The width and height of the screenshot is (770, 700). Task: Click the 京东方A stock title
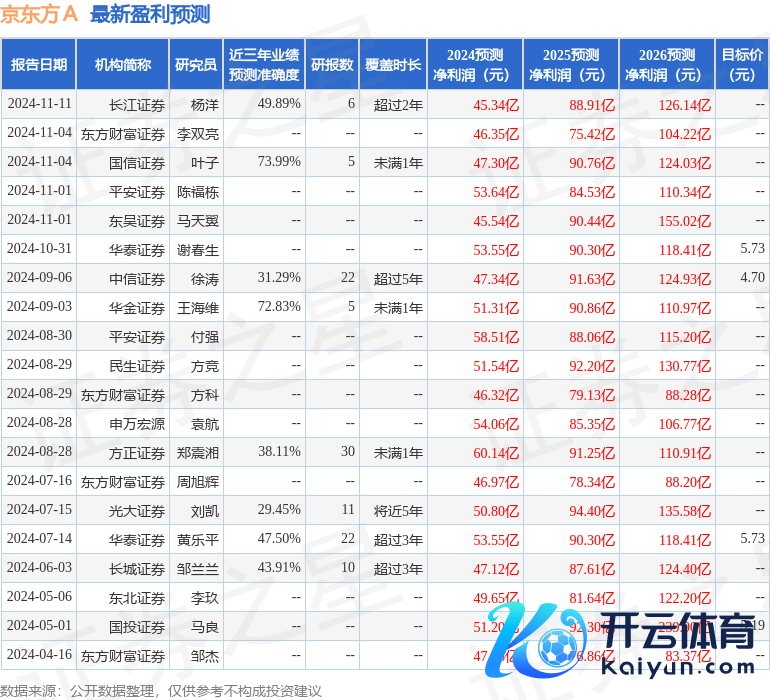(40, 14)
